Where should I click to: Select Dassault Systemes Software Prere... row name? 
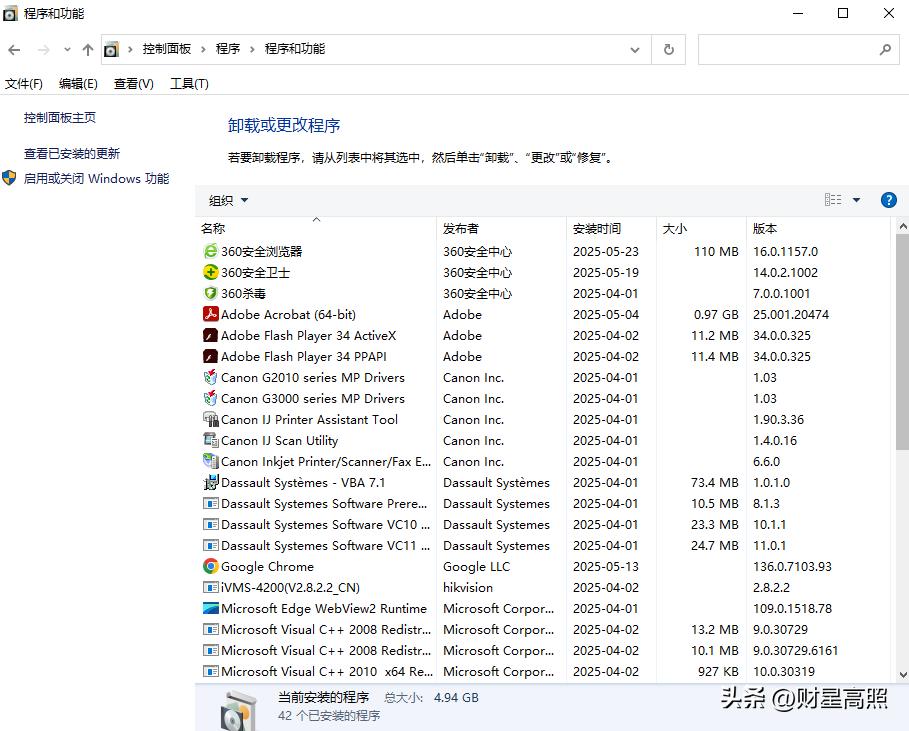point(324,504)
